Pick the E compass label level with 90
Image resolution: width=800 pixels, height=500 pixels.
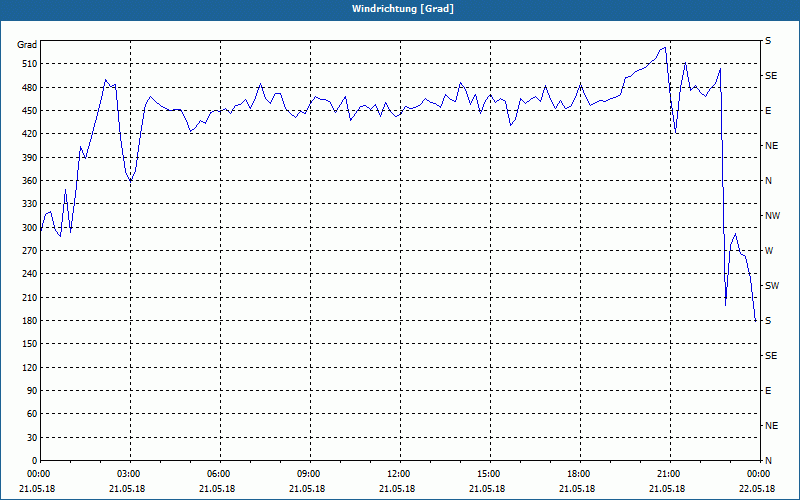pos(768,390)
